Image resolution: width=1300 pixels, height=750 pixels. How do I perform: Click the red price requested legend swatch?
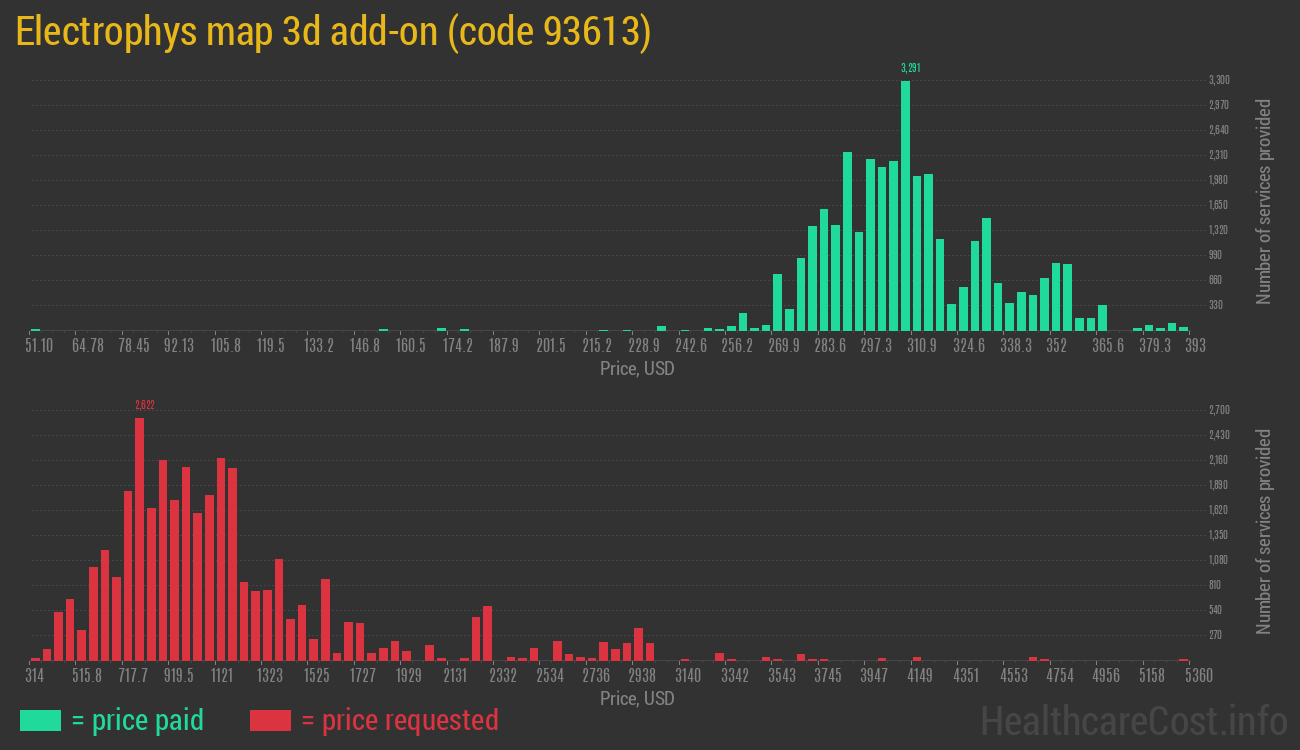270,720
